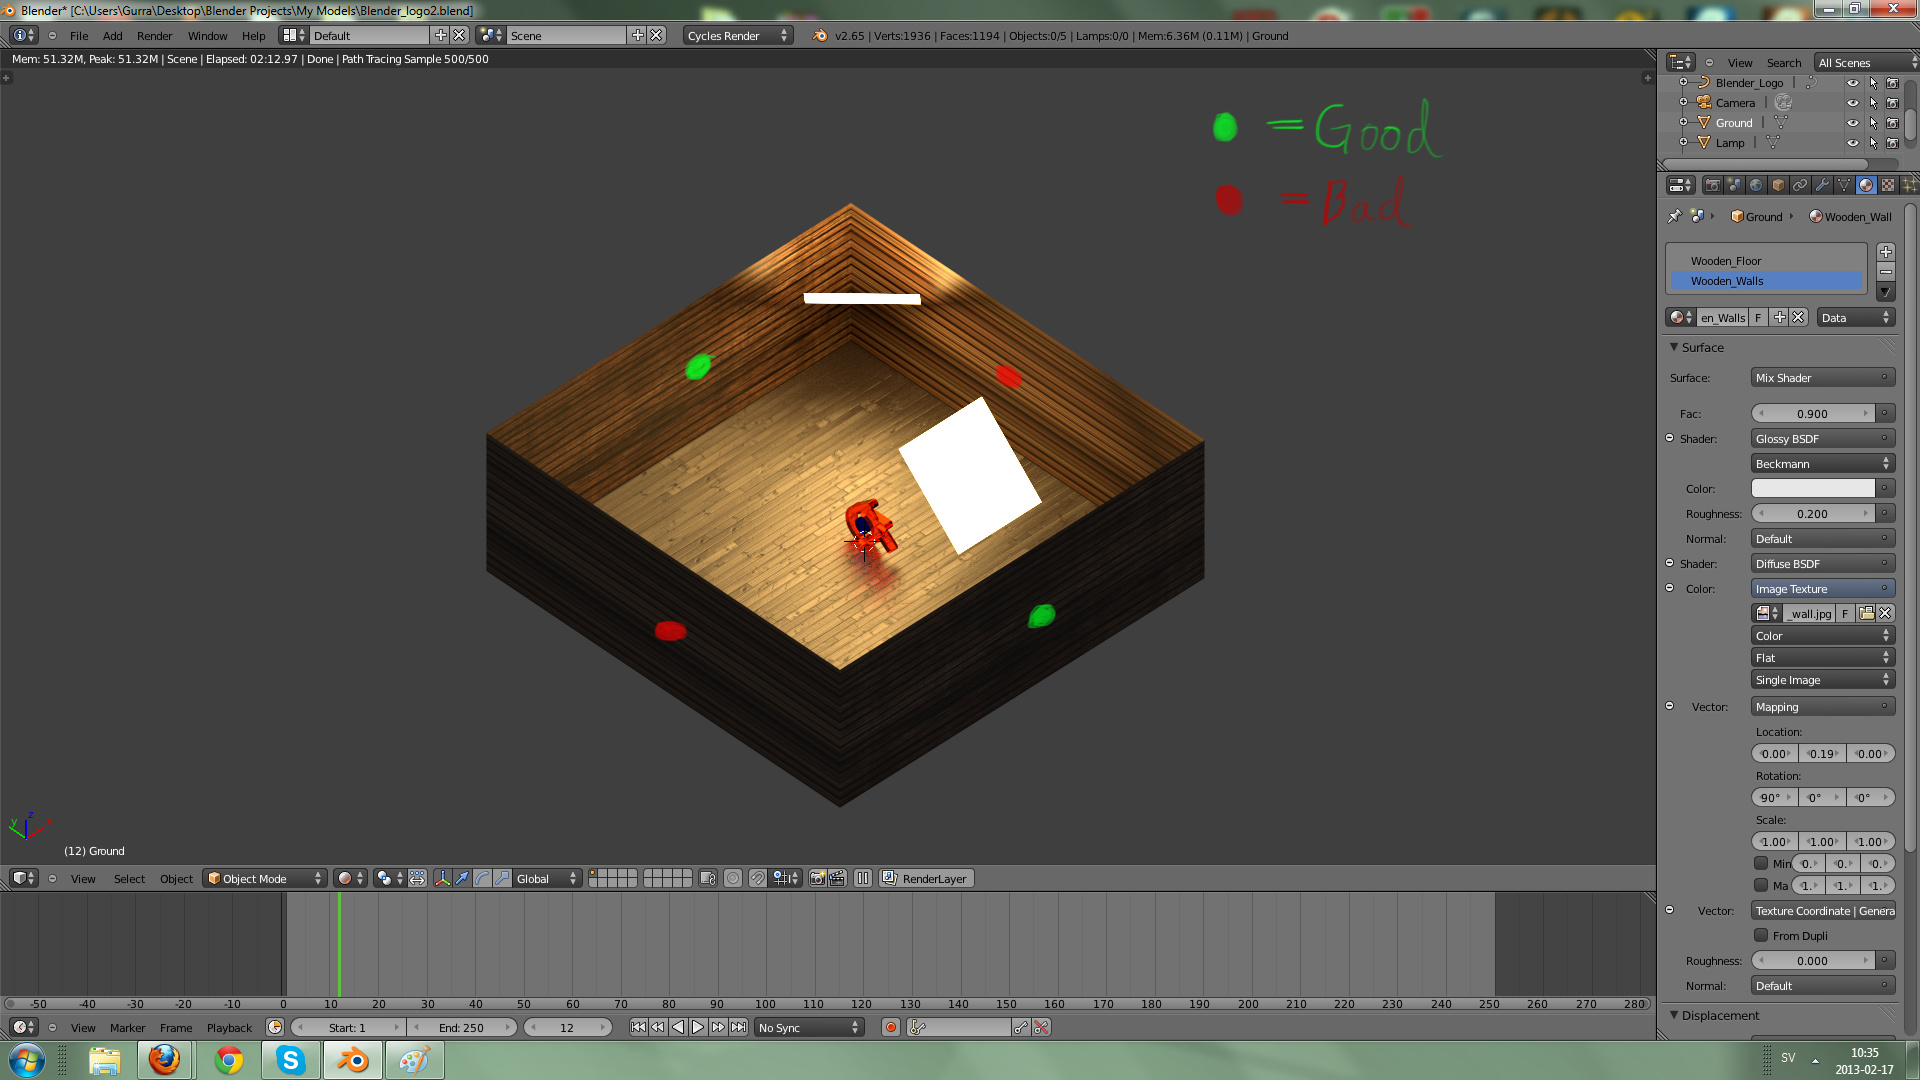Remove the selected material slot with the minus button

pos(1886,272)
